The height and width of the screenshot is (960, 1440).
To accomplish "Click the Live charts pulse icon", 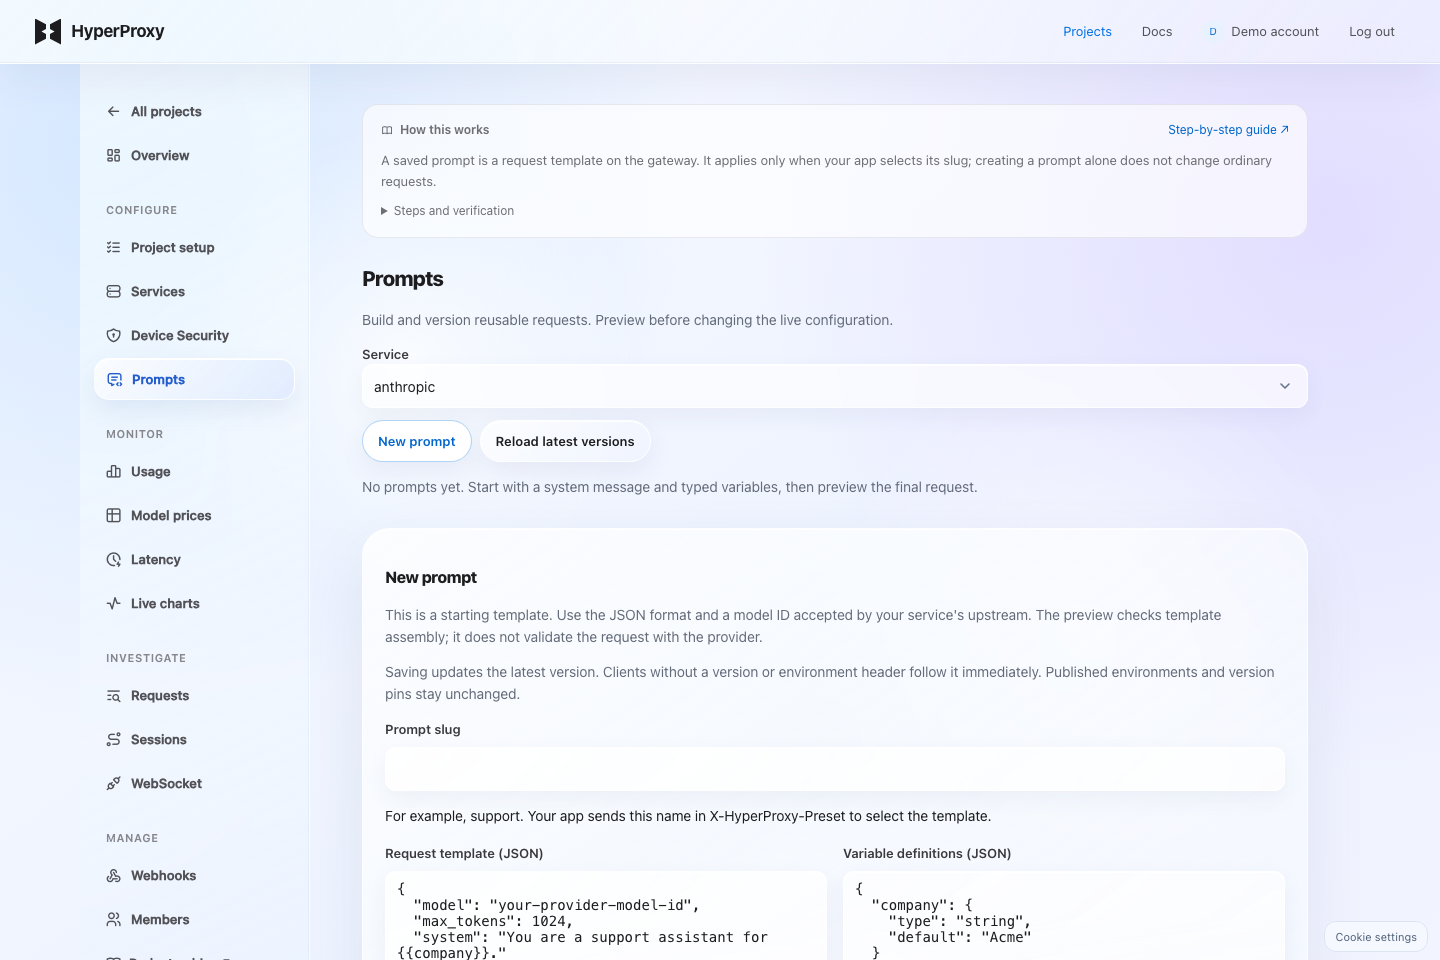I will (x=113, y=603).
